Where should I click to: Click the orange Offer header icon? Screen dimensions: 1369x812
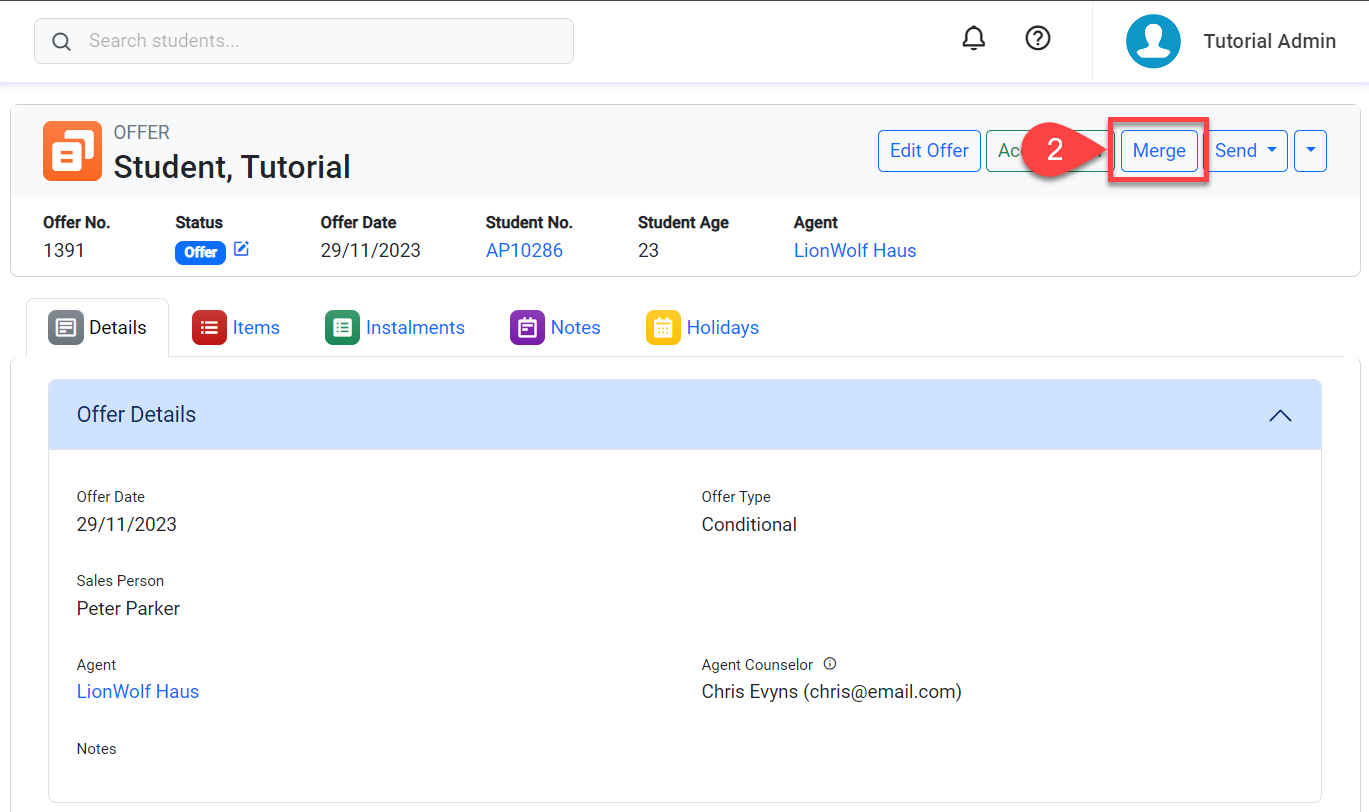coord(72,151)
